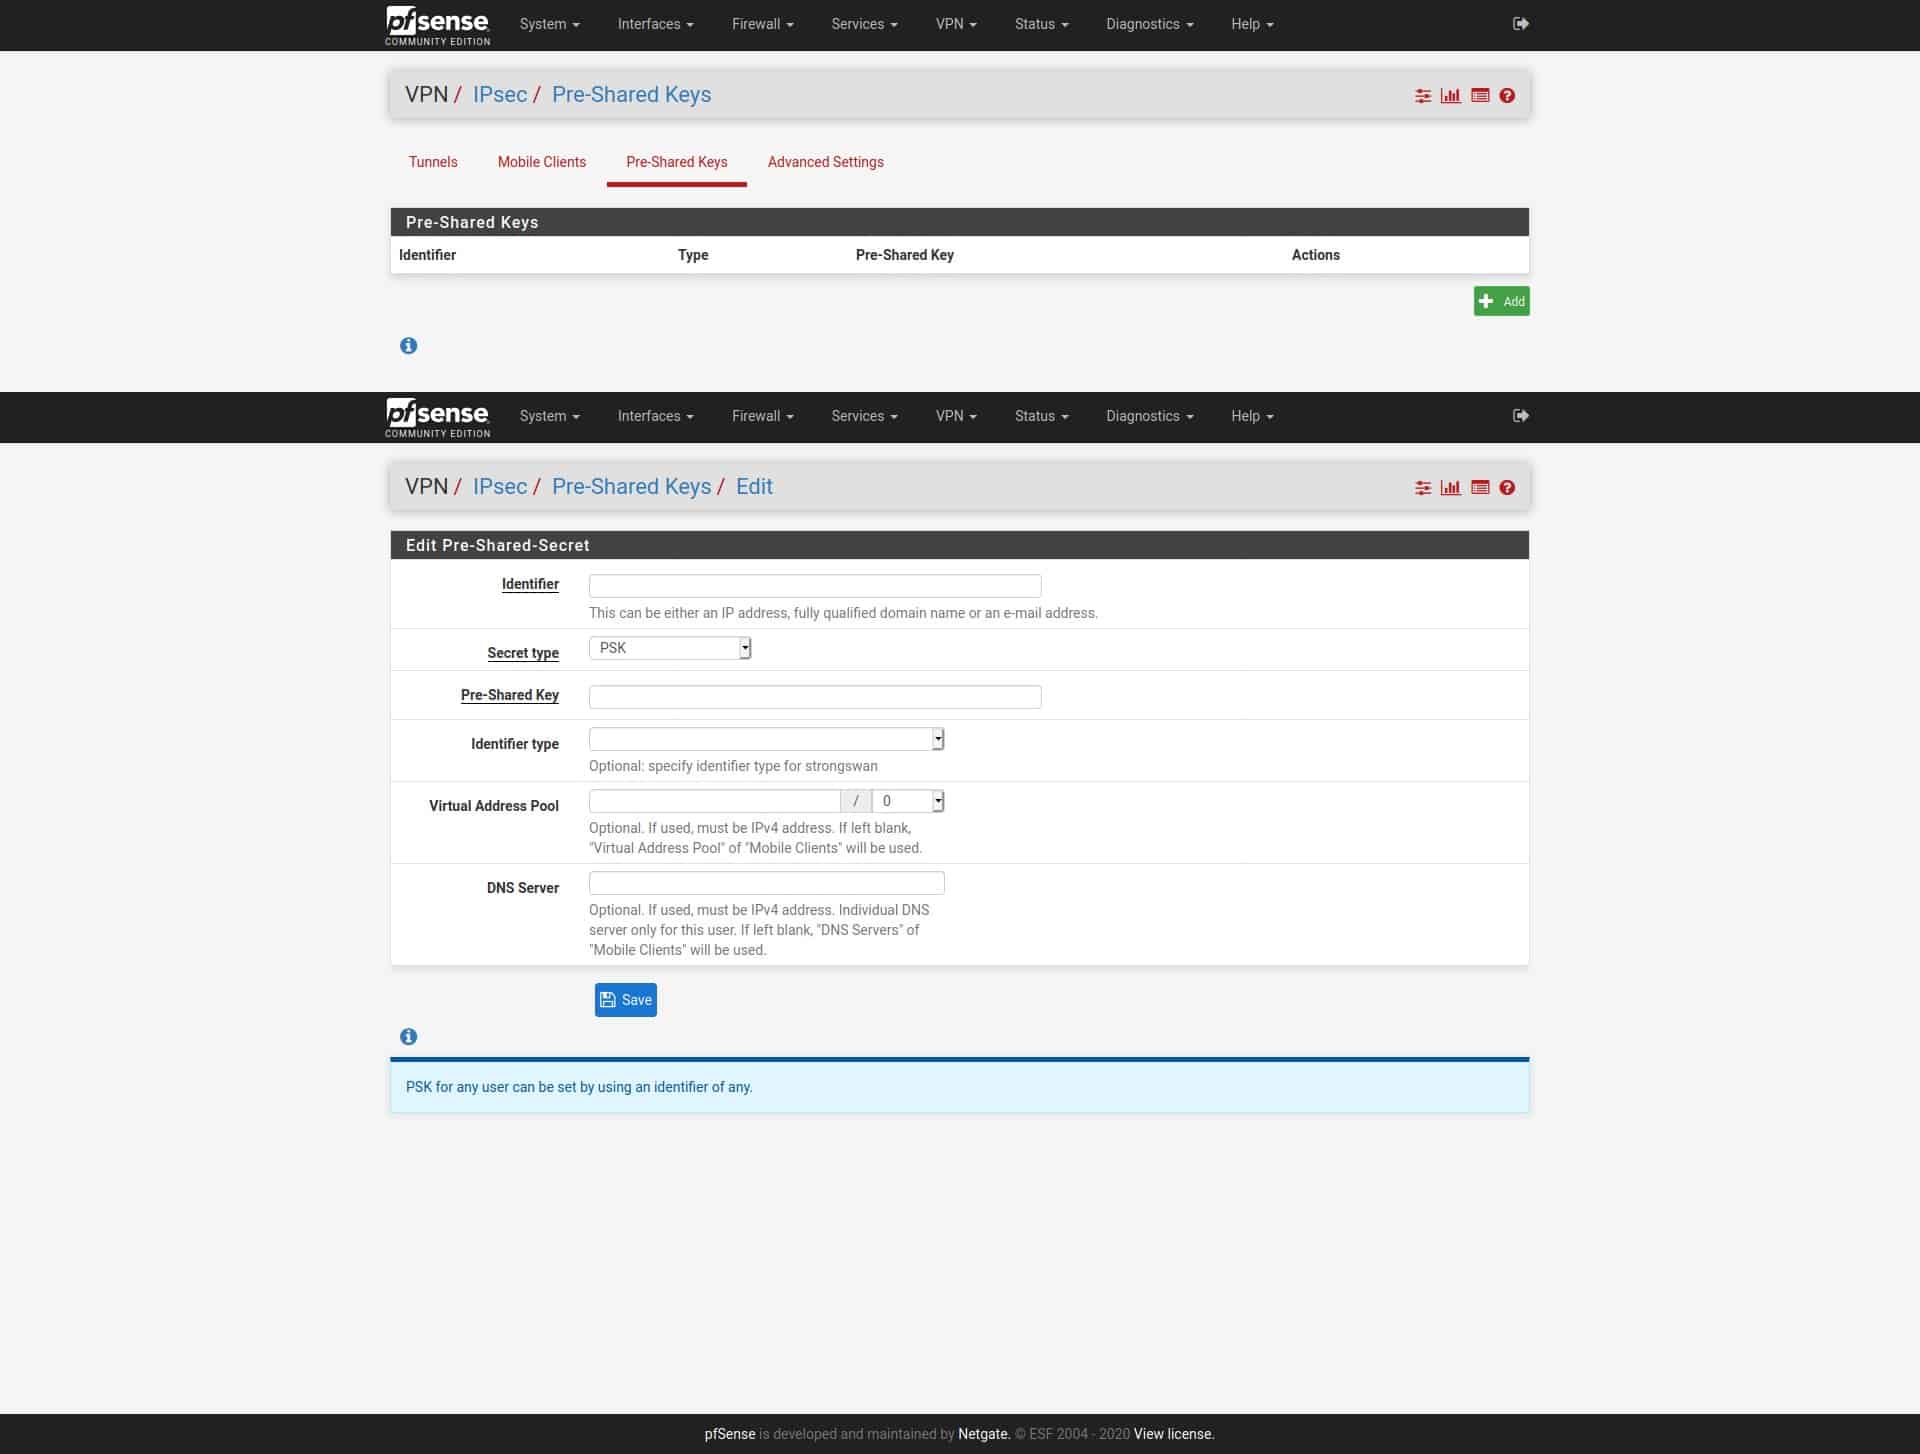Open the Help menu in top navbar

coord(1252,24)
